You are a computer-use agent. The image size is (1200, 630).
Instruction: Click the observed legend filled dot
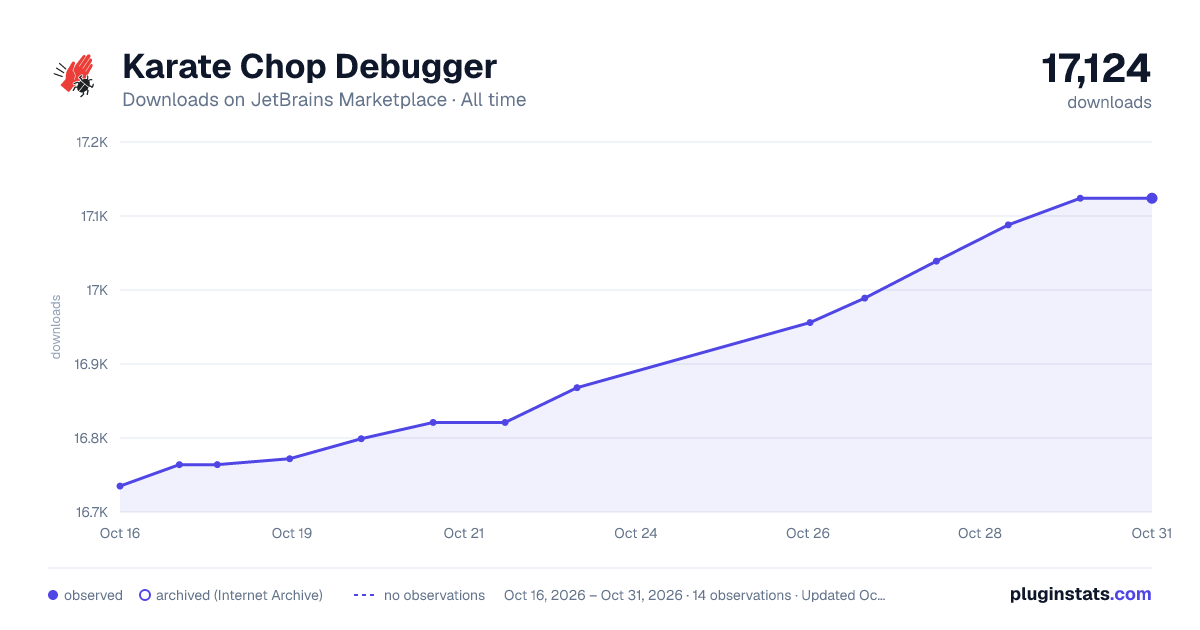click(x=53, y=595)
